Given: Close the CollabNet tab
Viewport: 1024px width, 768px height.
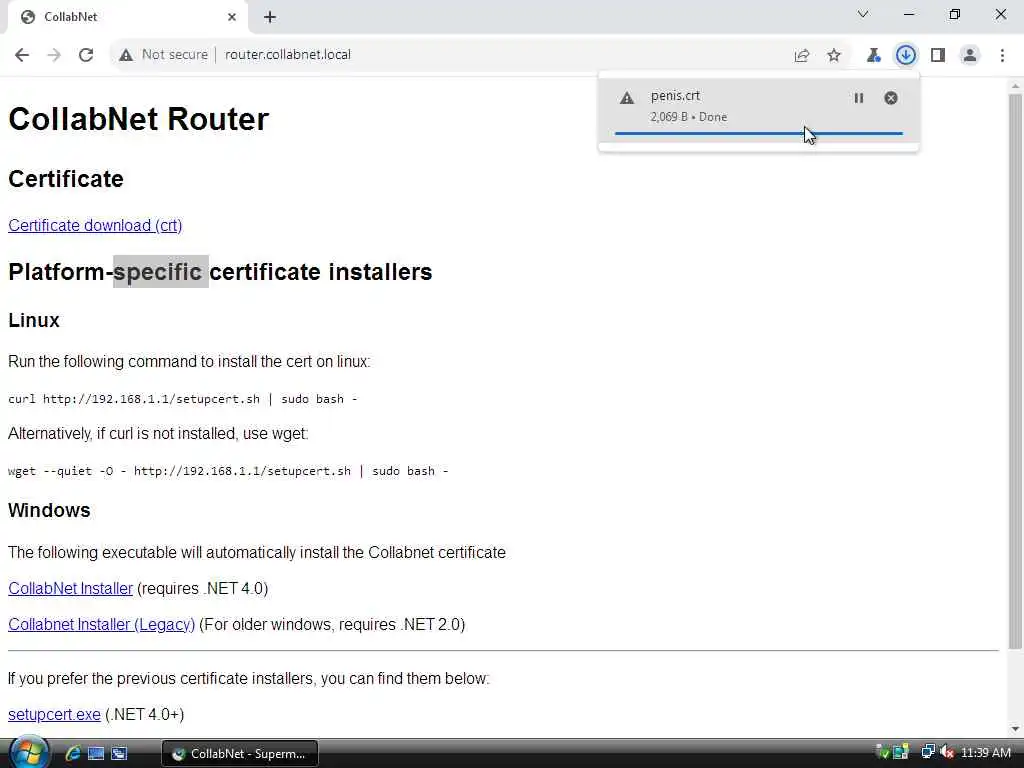Looking at the screenshot, I should coord(232,17).
